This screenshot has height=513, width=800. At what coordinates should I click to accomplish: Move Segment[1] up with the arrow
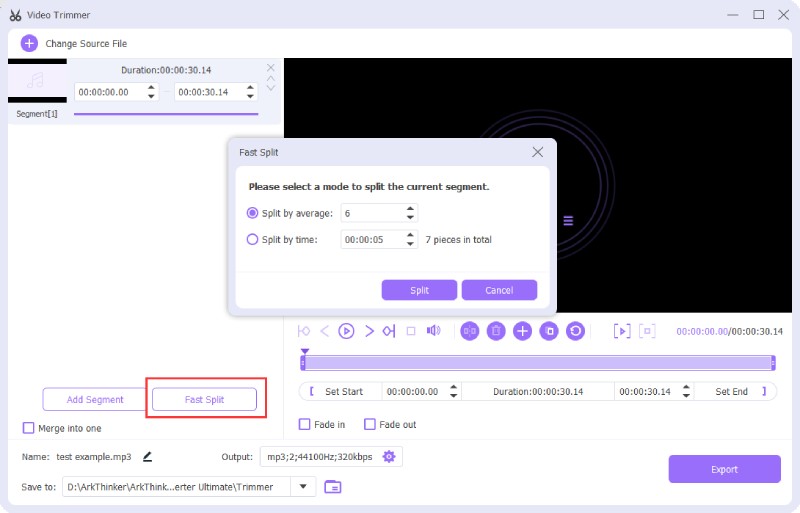click(x=271, y=79)
